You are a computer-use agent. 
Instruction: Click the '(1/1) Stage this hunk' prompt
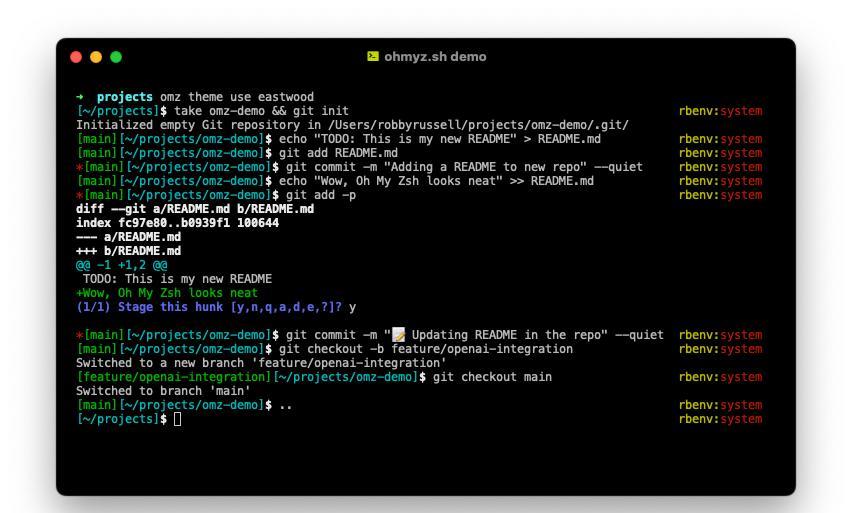tap(209, 307)
